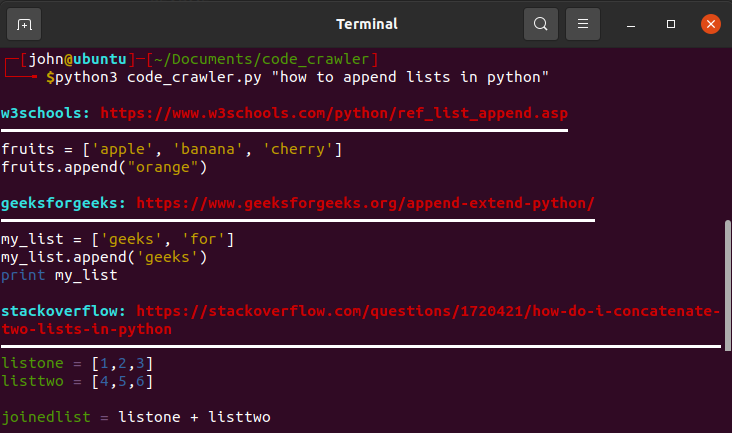Open the stackoverflow questions URL
732x433 pixels.
pyautogui.click(x=428, y=311)
